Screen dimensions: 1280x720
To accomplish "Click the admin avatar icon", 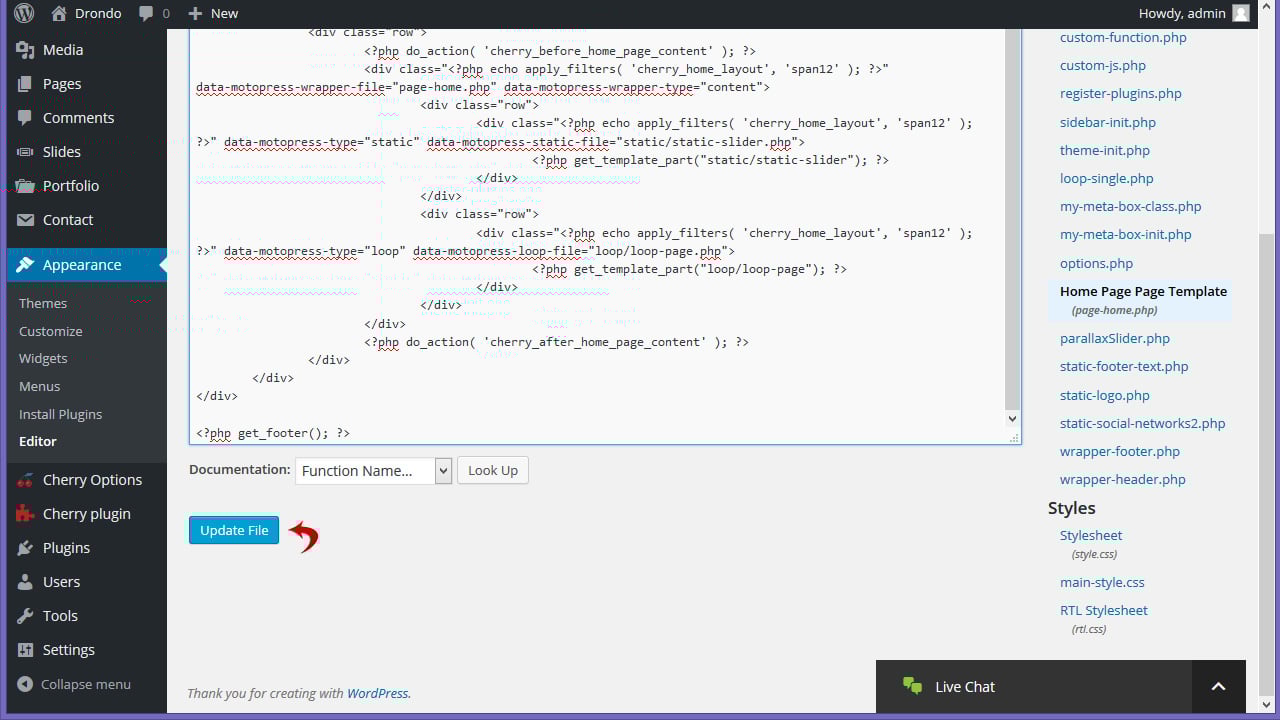I will (x=1241, y=13).
